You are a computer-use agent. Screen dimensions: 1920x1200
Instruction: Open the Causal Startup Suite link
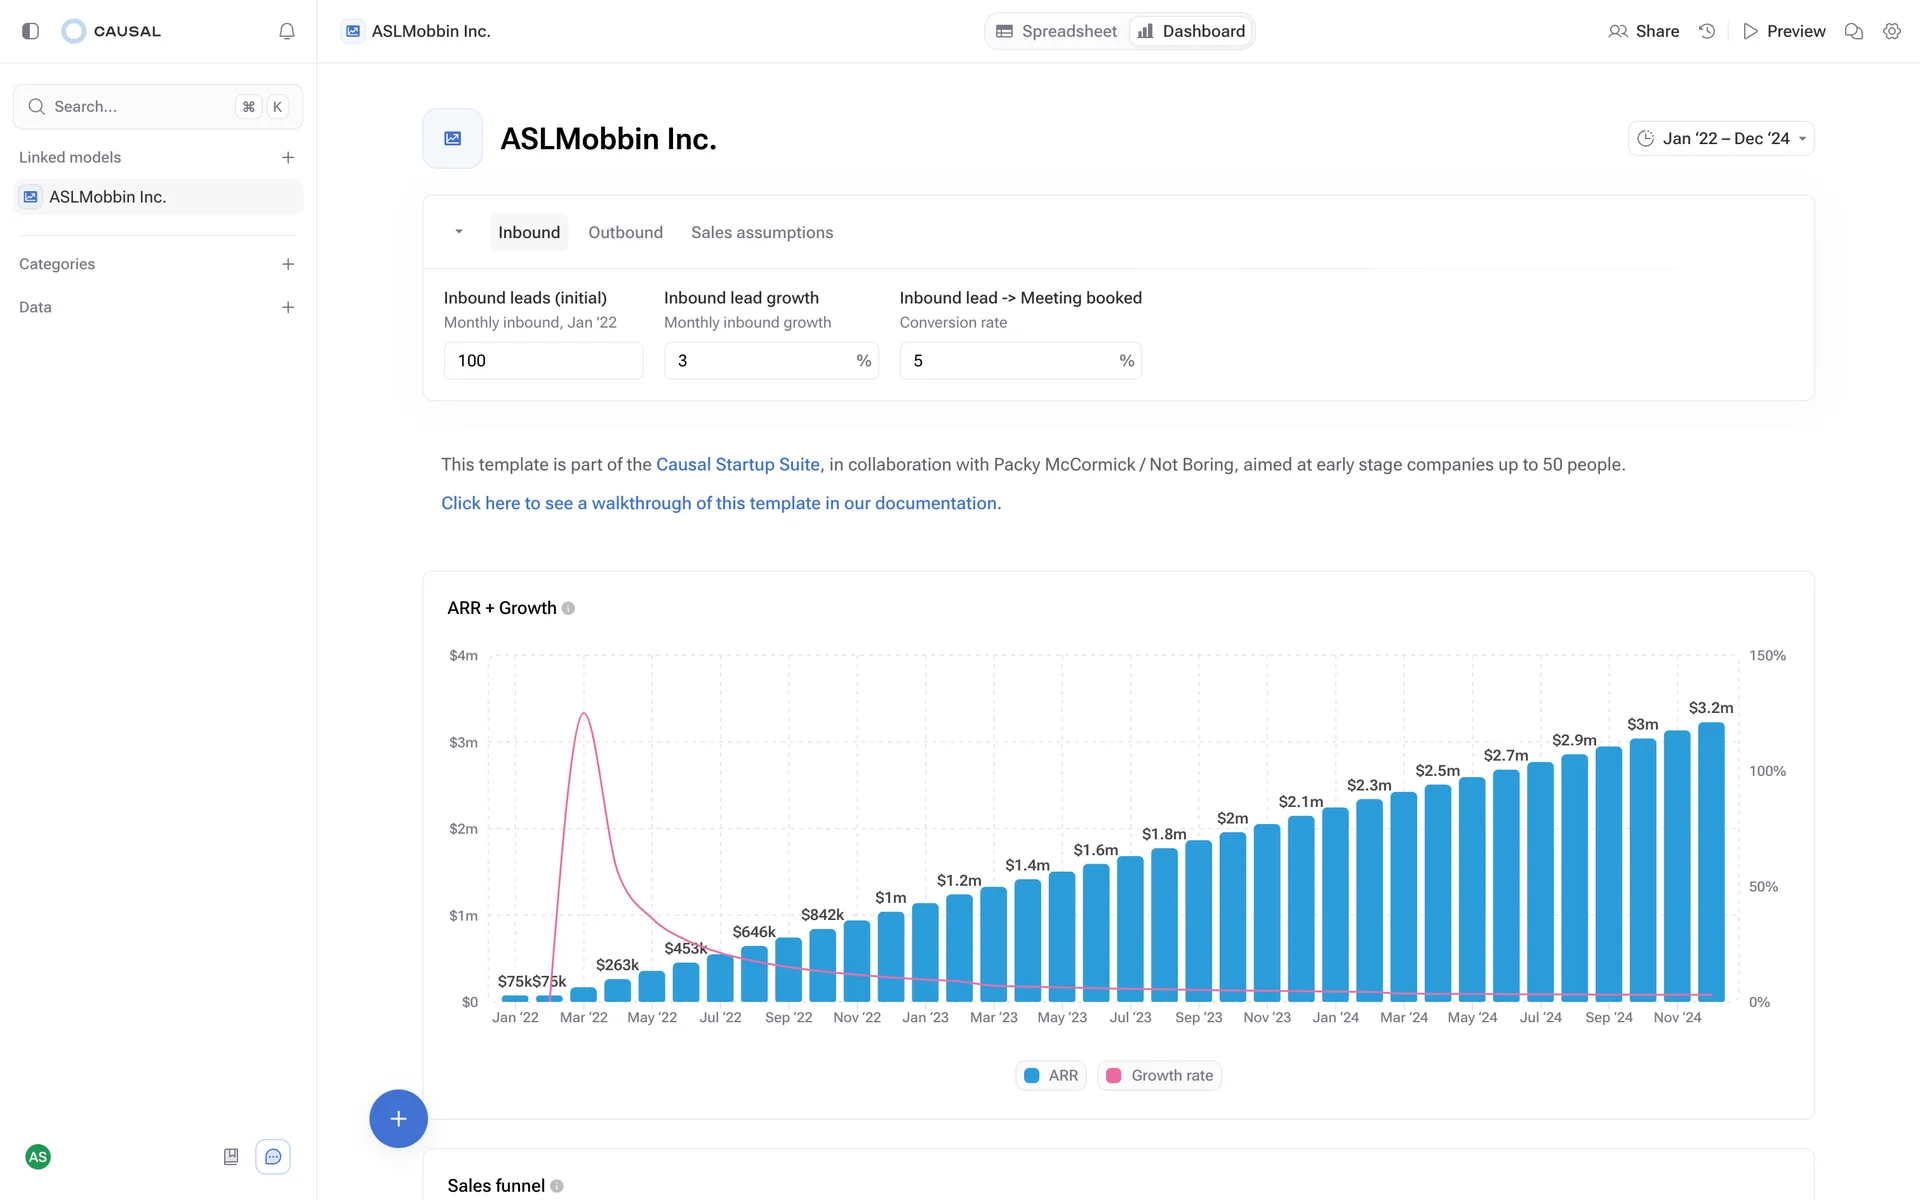[737, 464]
